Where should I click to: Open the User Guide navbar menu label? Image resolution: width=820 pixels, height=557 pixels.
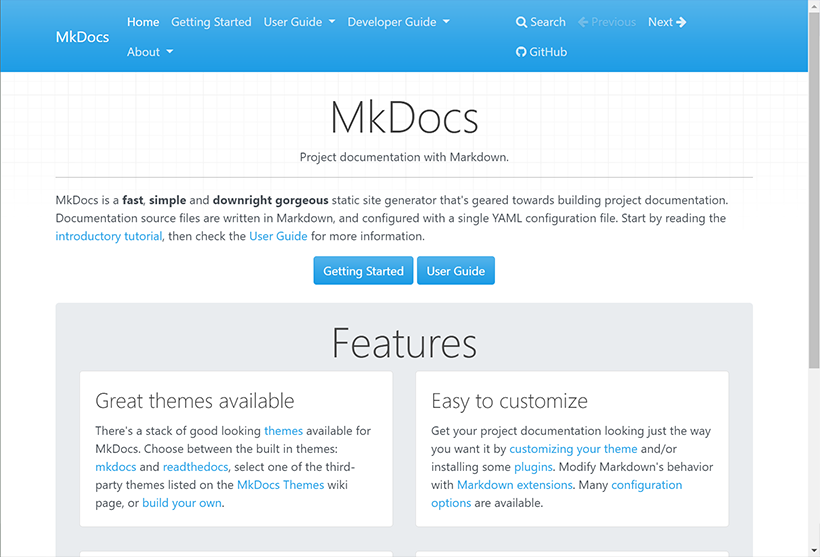point(293,22)
